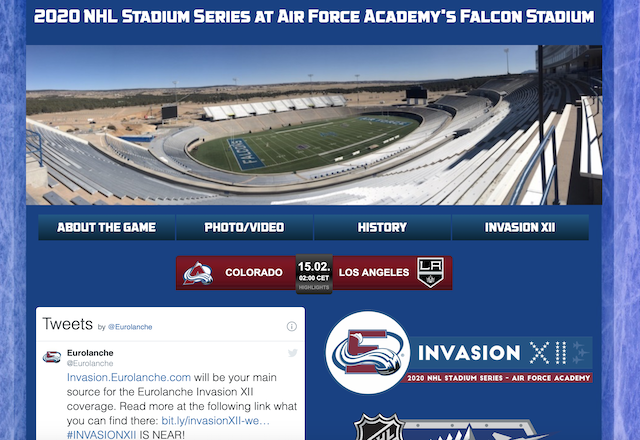Image resolution: width=640 pixels, height=440 pixels.
Task: Open the Invasion XII menu item
Action: (520, 227)
